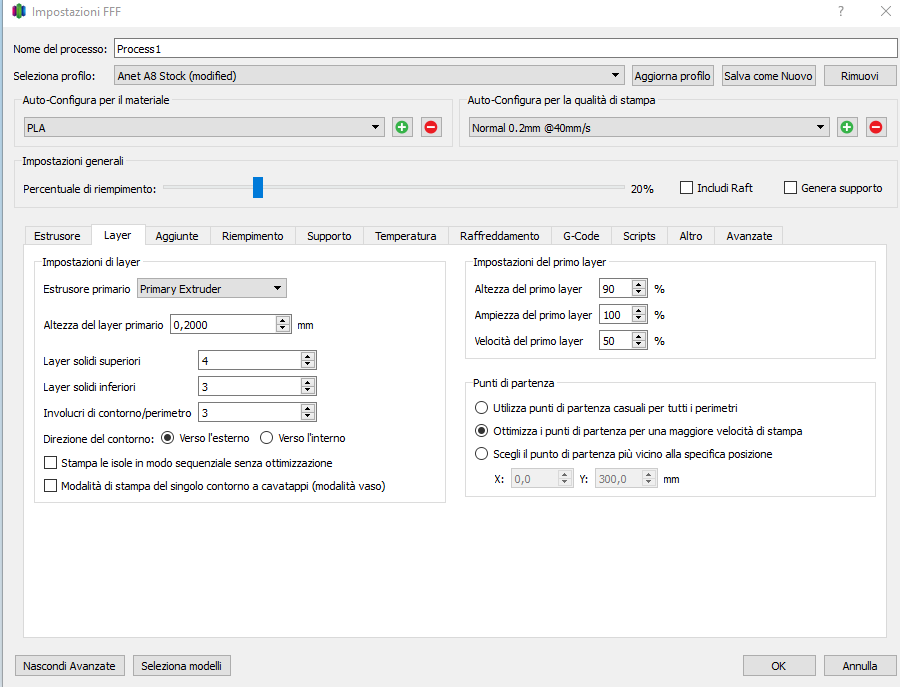The height and width of the screenshot is (687, 900).
Task: Switch to the G-Code tab
Action: click(x=581, y=236)
